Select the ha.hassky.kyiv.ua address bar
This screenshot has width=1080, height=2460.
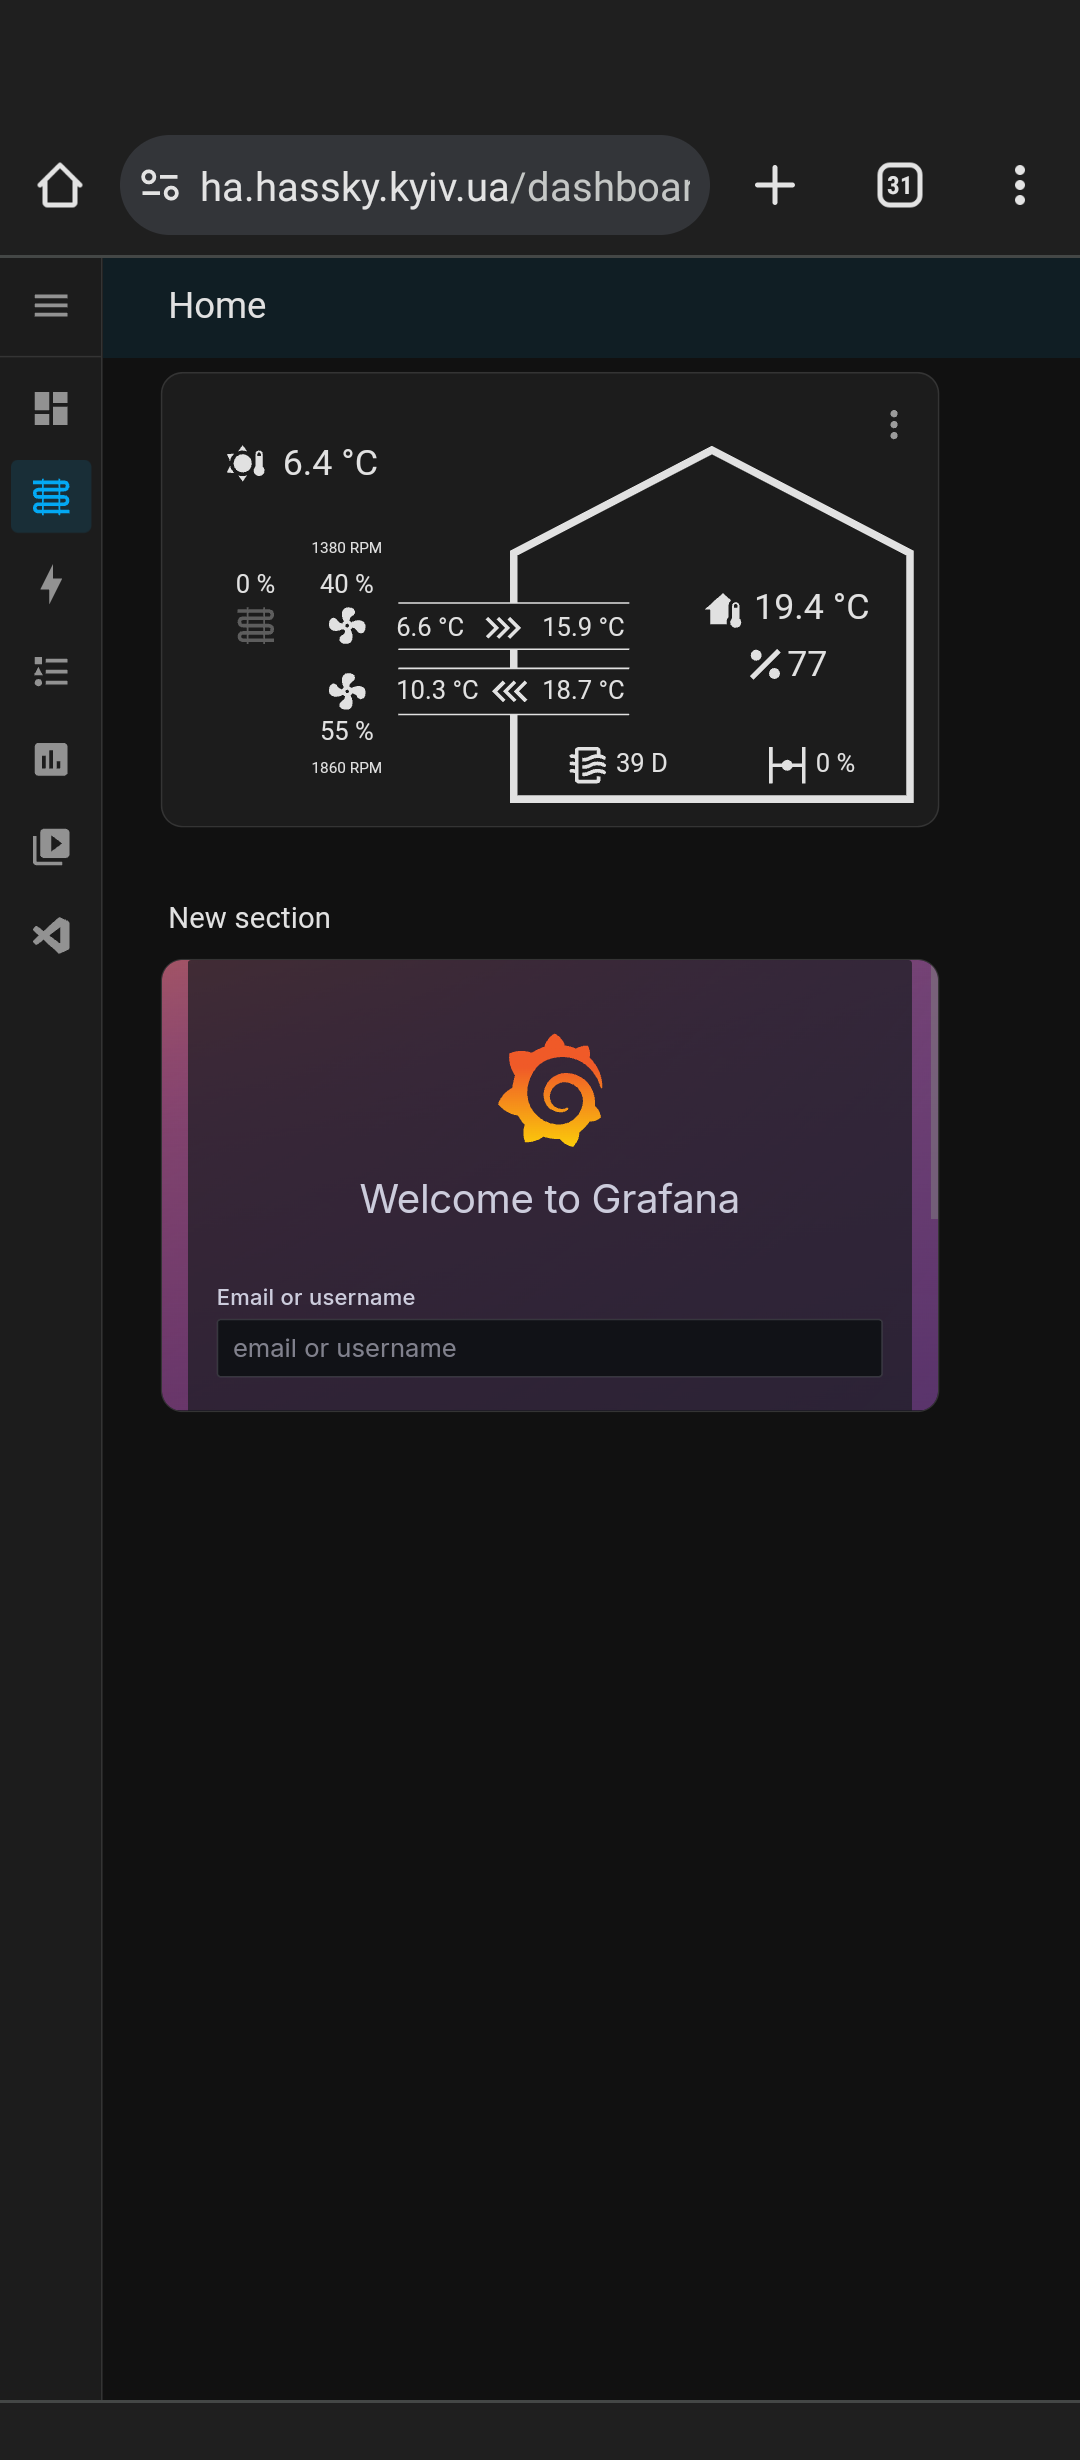click(x=415, y=186)
